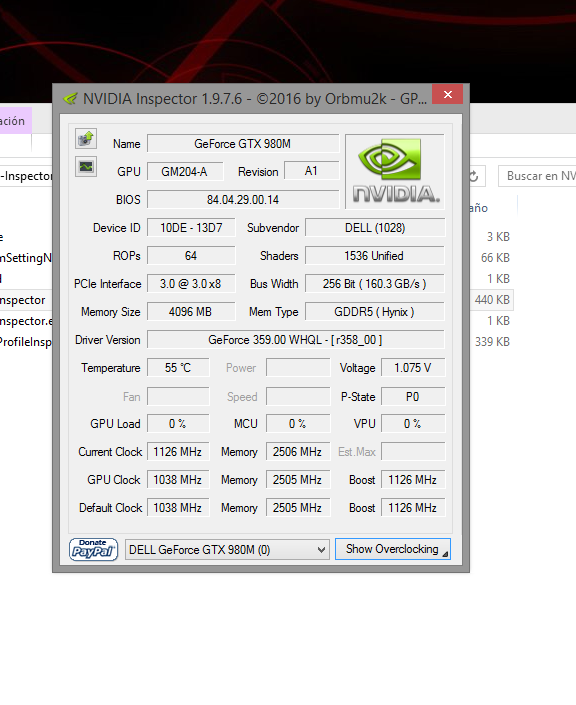This screenshot has width=576, height=705.
Task: Click the Default Clock 1038 MHz field
Action: tap(178, 508)
